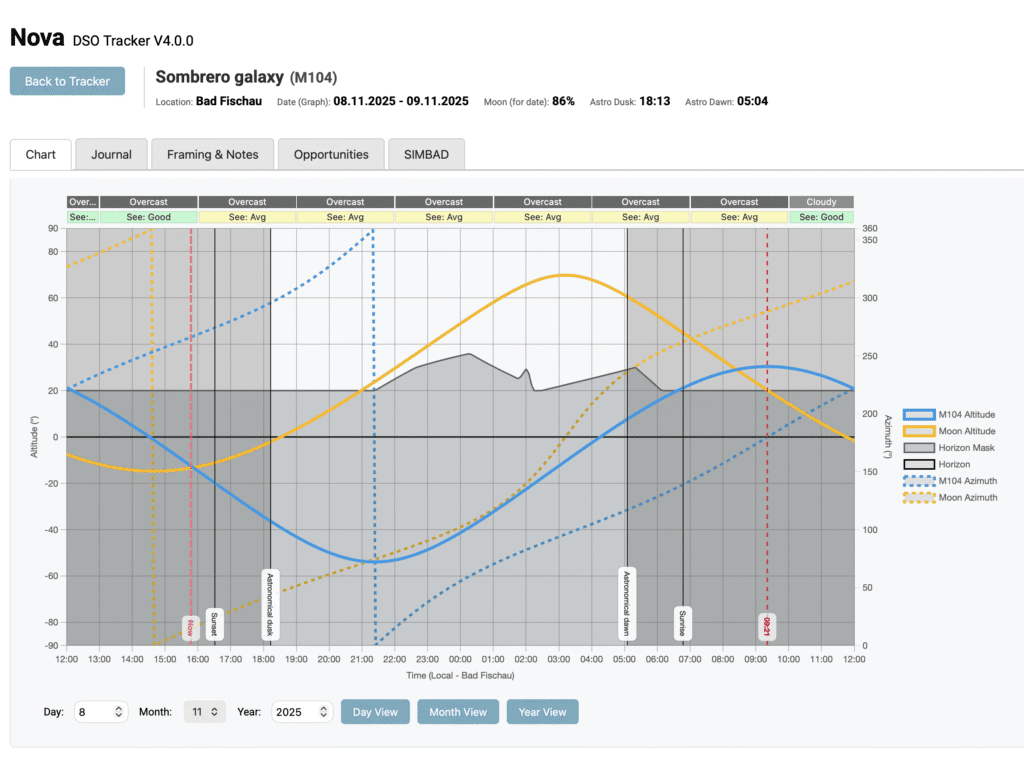This screenshot has height=766, width=1024.
Task: Open the Opportunities tab
Action: click(329, 154)
